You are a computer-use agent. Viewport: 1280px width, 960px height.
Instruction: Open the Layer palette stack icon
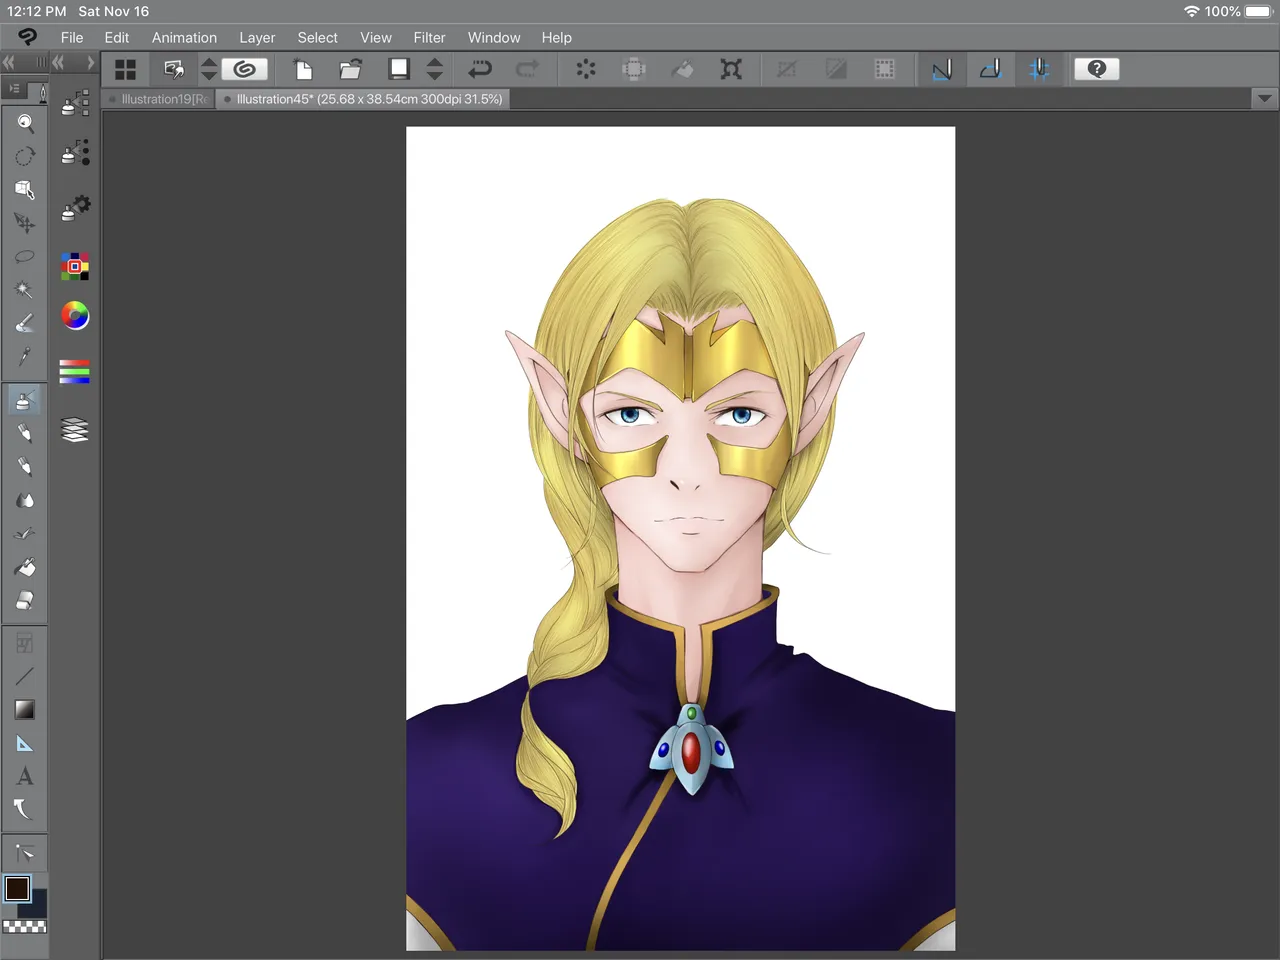[75, 430]
